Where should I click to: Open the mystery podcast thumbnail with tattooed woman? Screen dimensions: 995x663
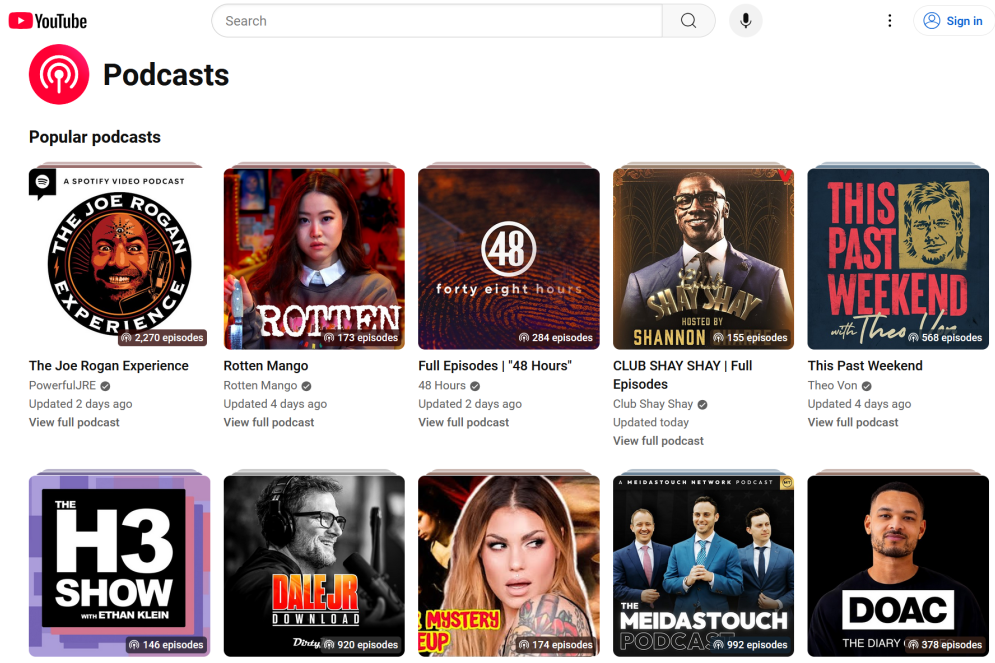tap(509, 566)
